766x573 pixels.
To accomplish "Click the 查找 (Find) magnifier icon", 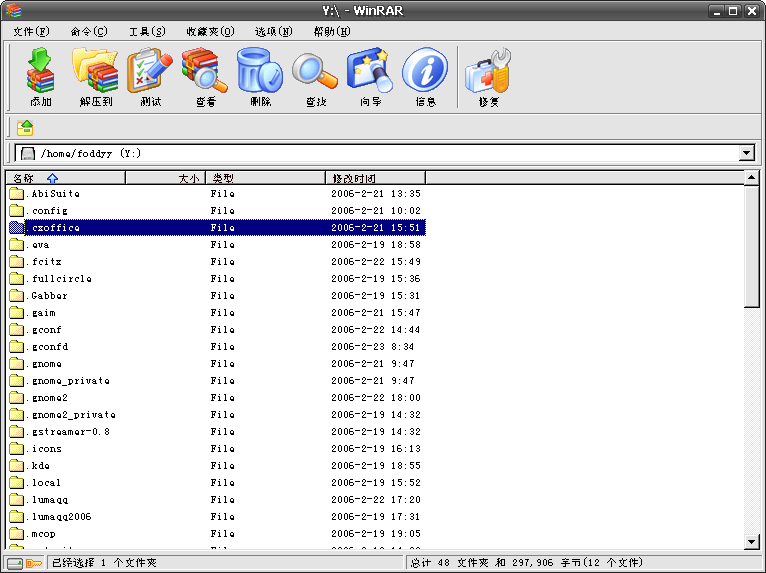I will click(x=315, y=71).
